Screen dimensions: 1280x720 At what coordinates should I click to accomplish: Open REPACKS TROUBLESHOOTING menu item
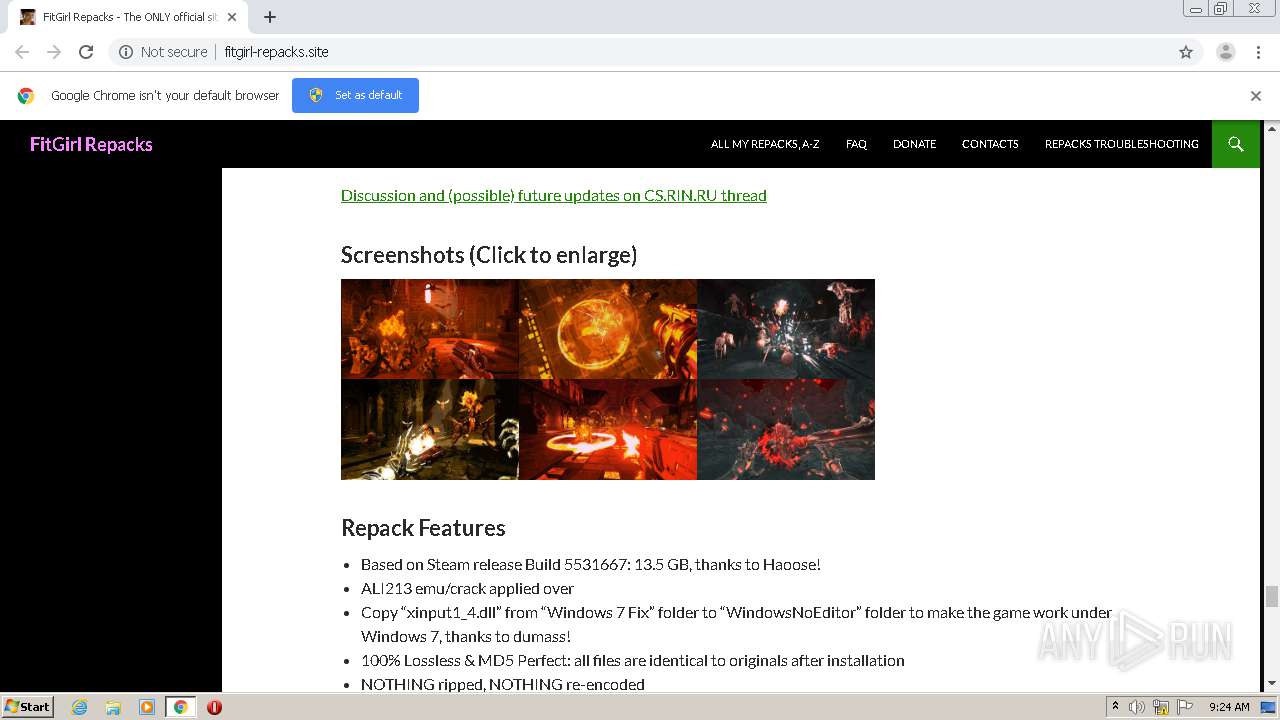(1122, 144)
